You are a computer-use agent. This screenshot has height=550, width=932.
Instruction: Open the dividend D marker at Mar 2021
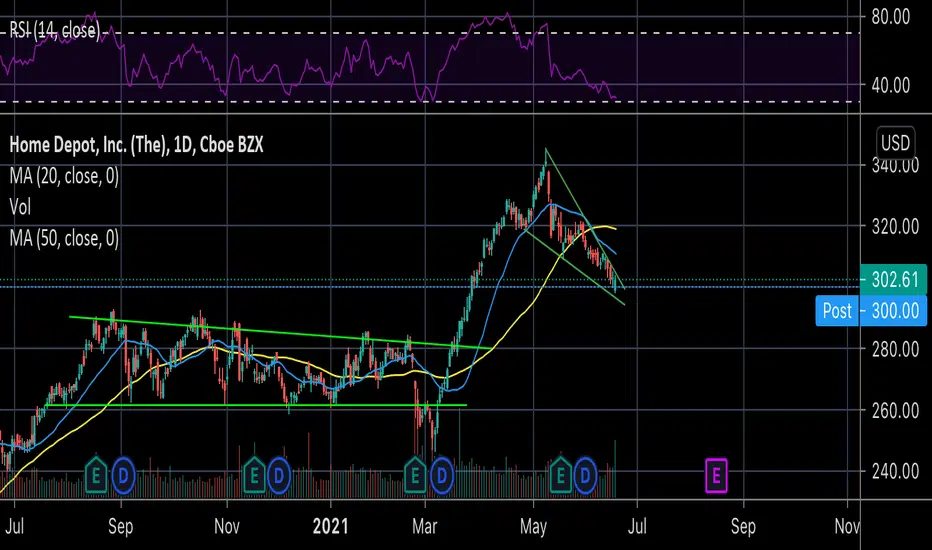tap(442, 476)
